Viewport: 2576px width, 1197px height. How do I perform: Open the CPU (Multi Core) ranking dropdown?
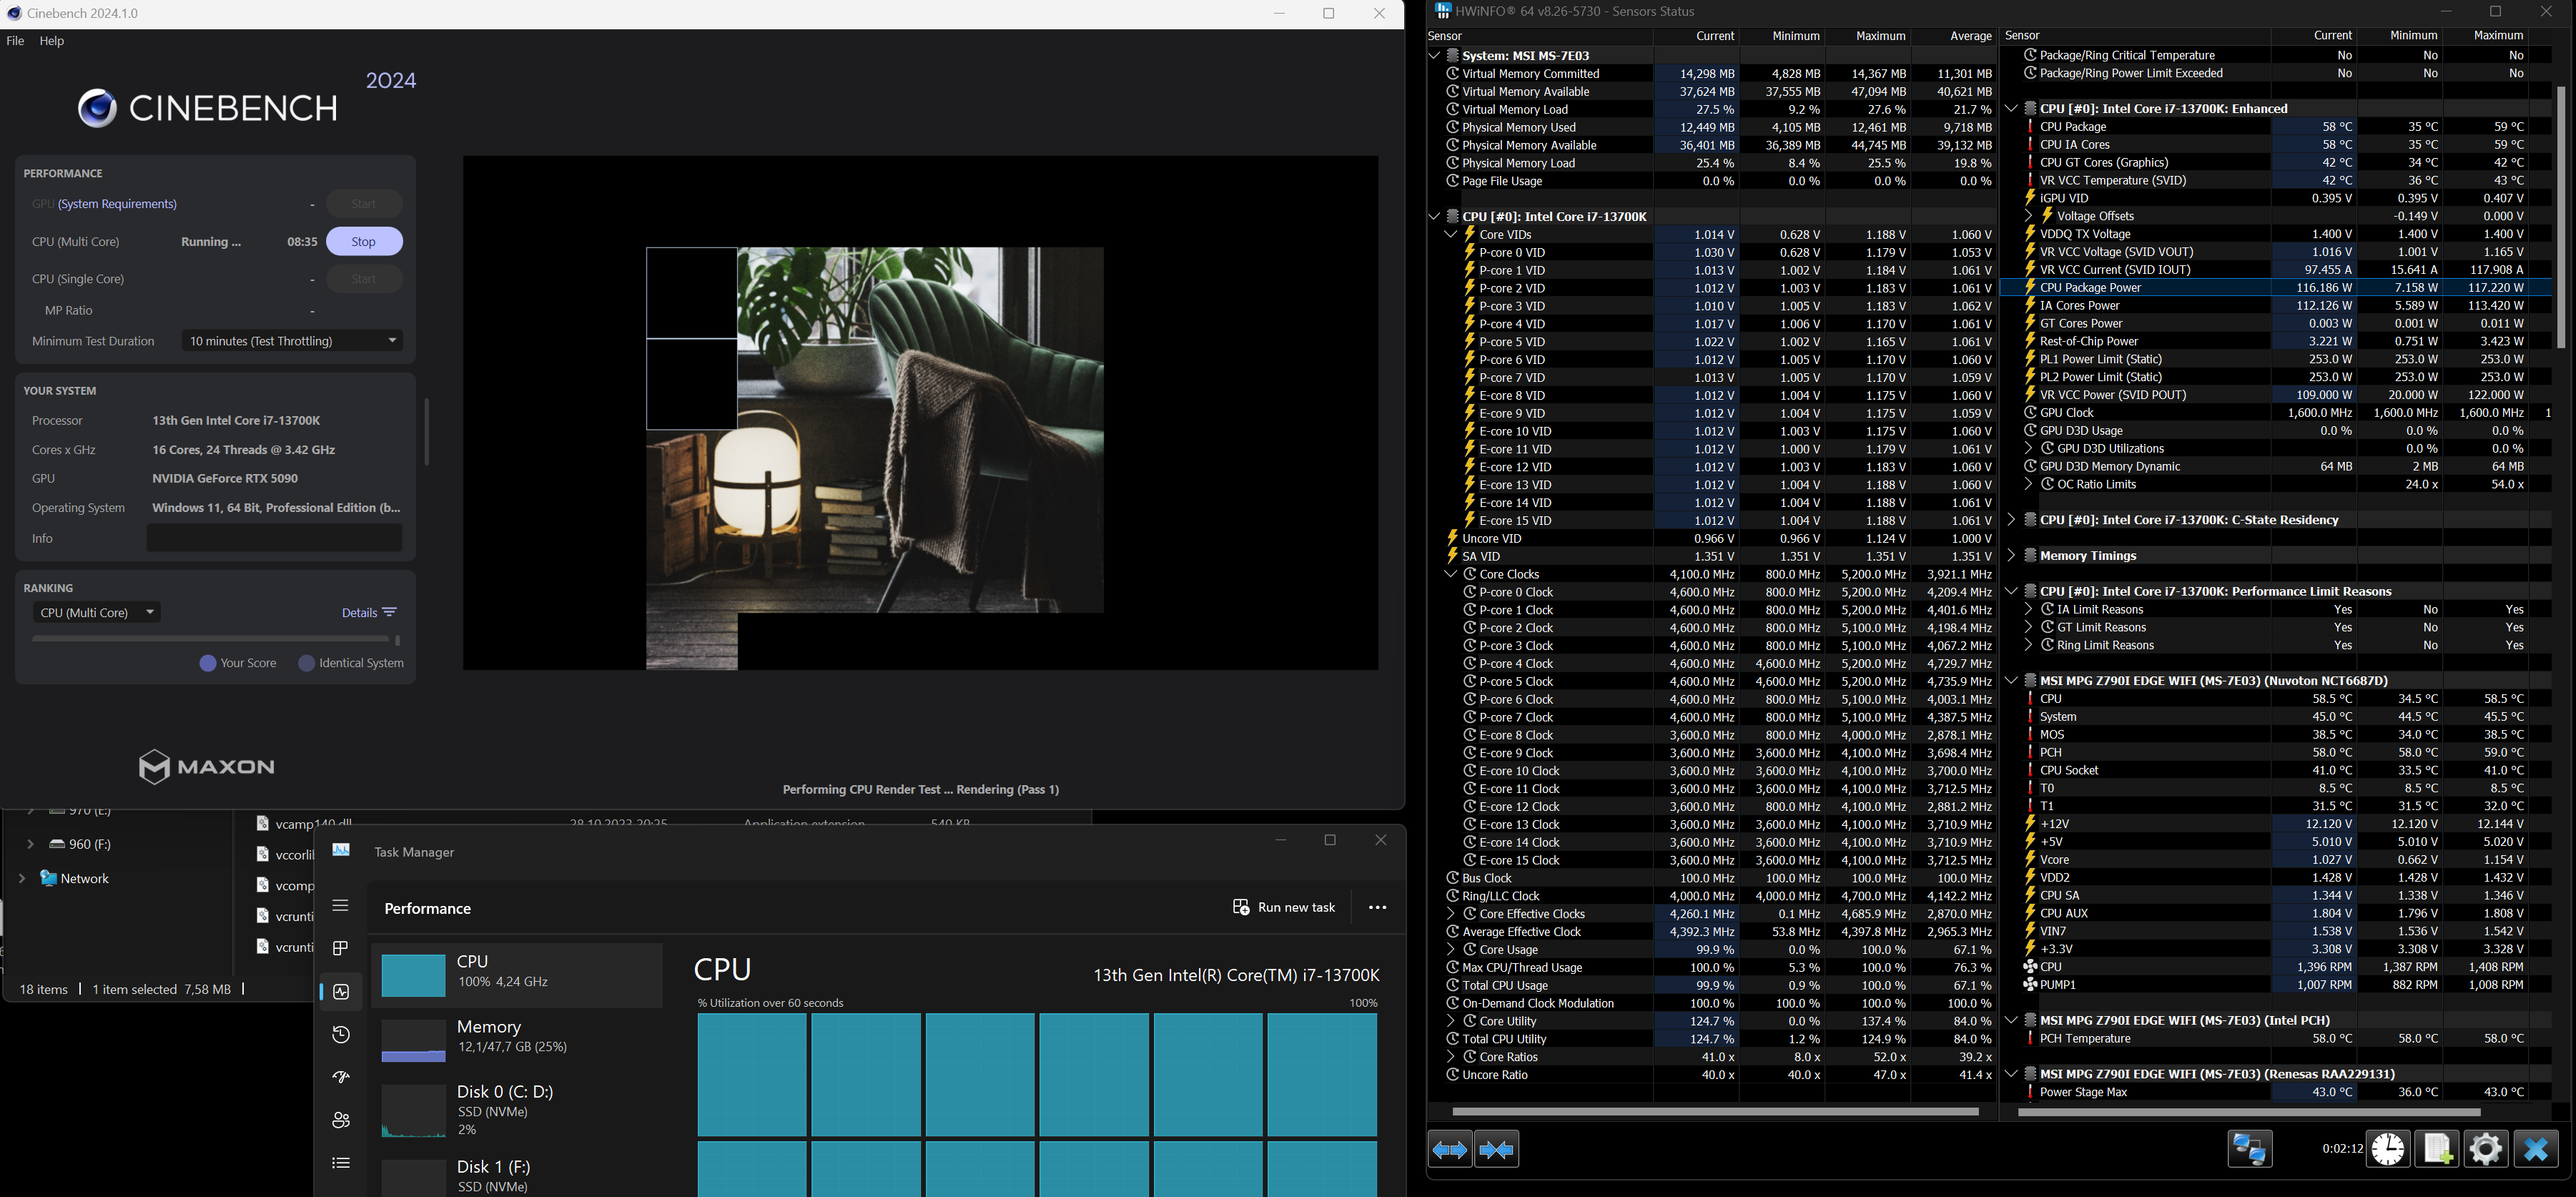[96, 612]
